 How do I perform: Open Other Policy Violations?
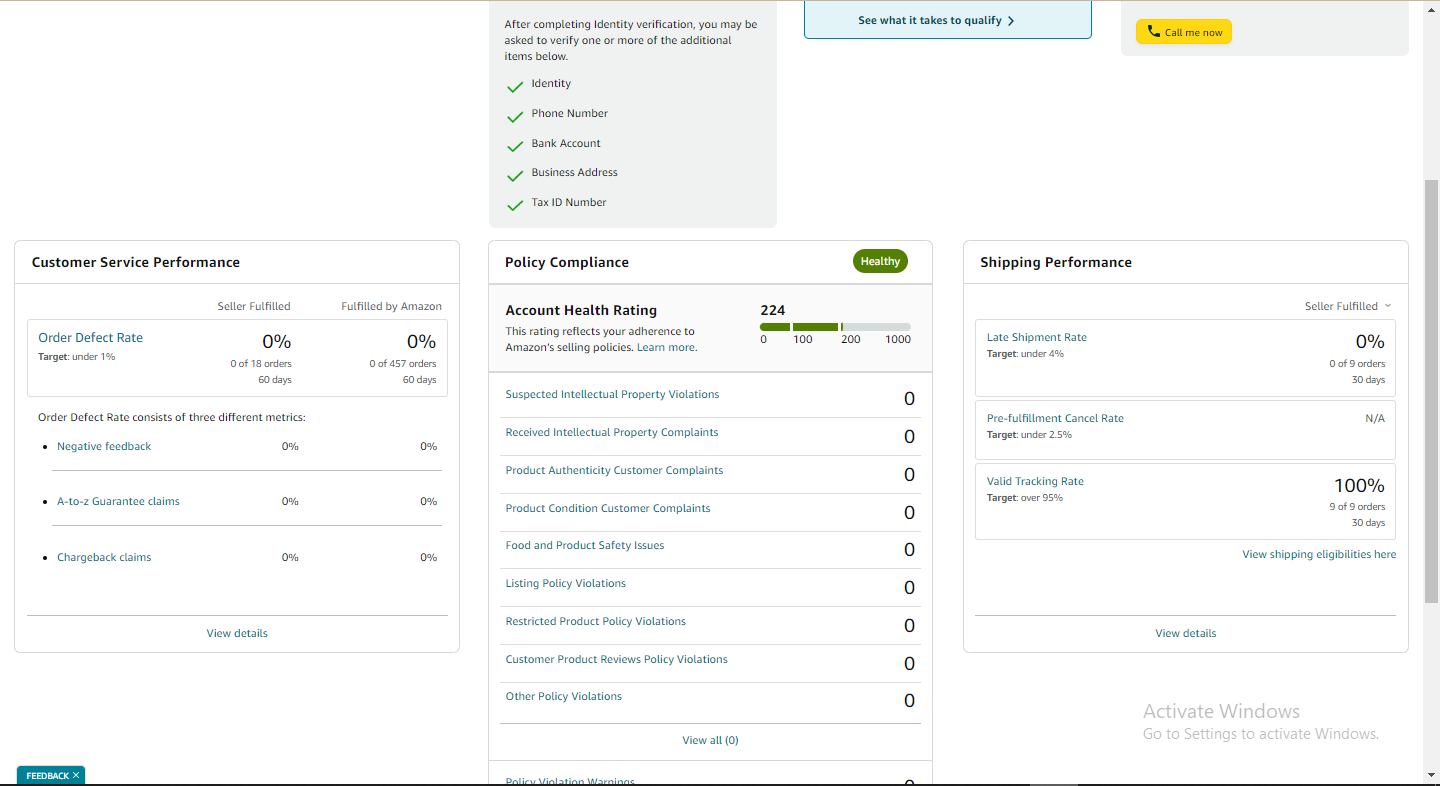pyautogui.click(x=563, y=696)
